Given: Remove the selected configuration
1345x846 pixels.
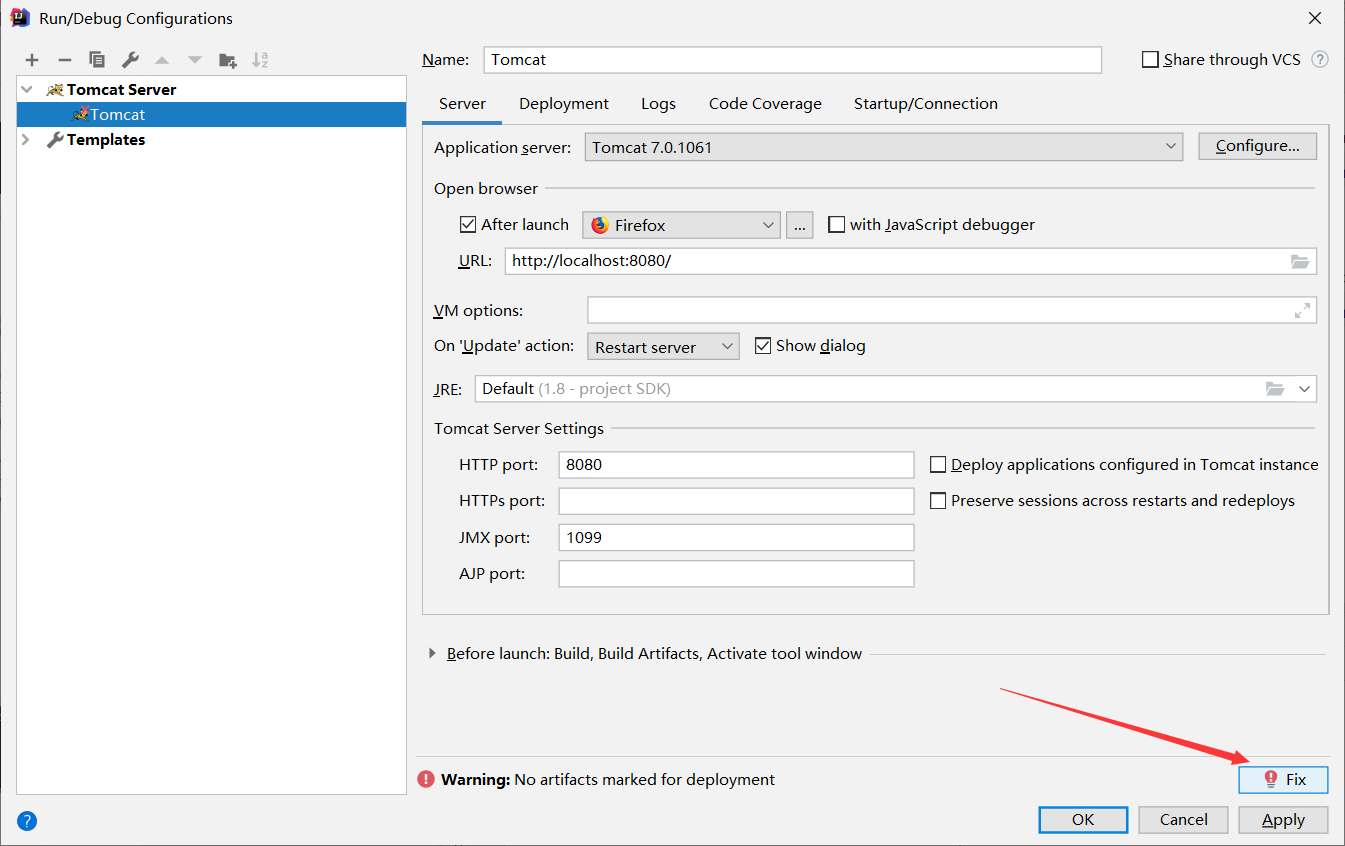Looking at the screenshot, I should pyautogui.click(x=64, y=60).
